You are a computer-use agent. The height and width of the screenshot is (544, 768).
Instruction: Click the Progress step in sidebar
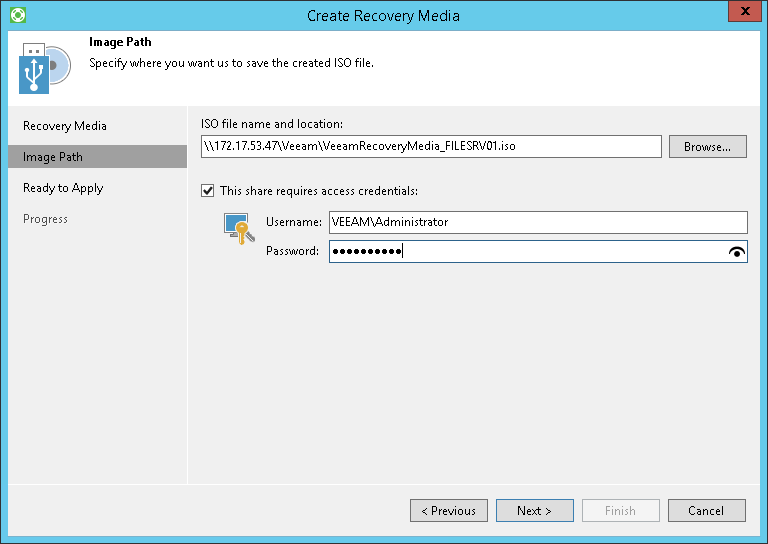45,219
